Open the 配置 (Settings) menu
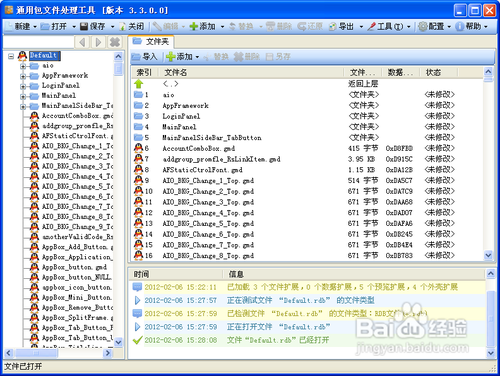This screenshot has width=500, height=376. (x=435, y=26)
